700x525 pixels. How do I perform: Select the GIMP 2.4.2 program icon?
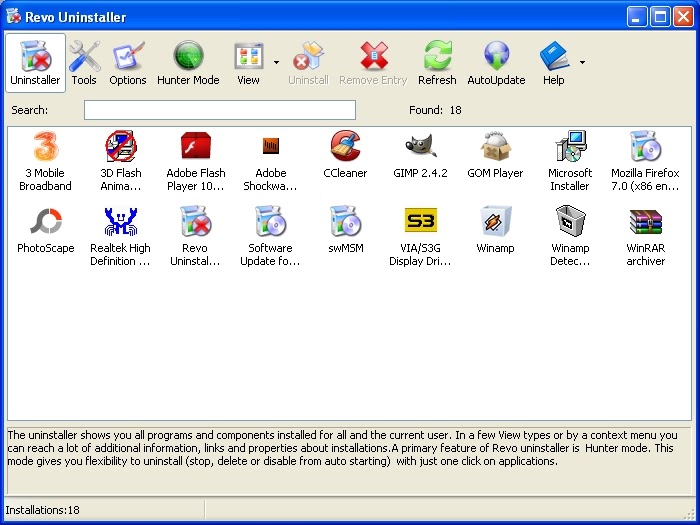point(420,154)
